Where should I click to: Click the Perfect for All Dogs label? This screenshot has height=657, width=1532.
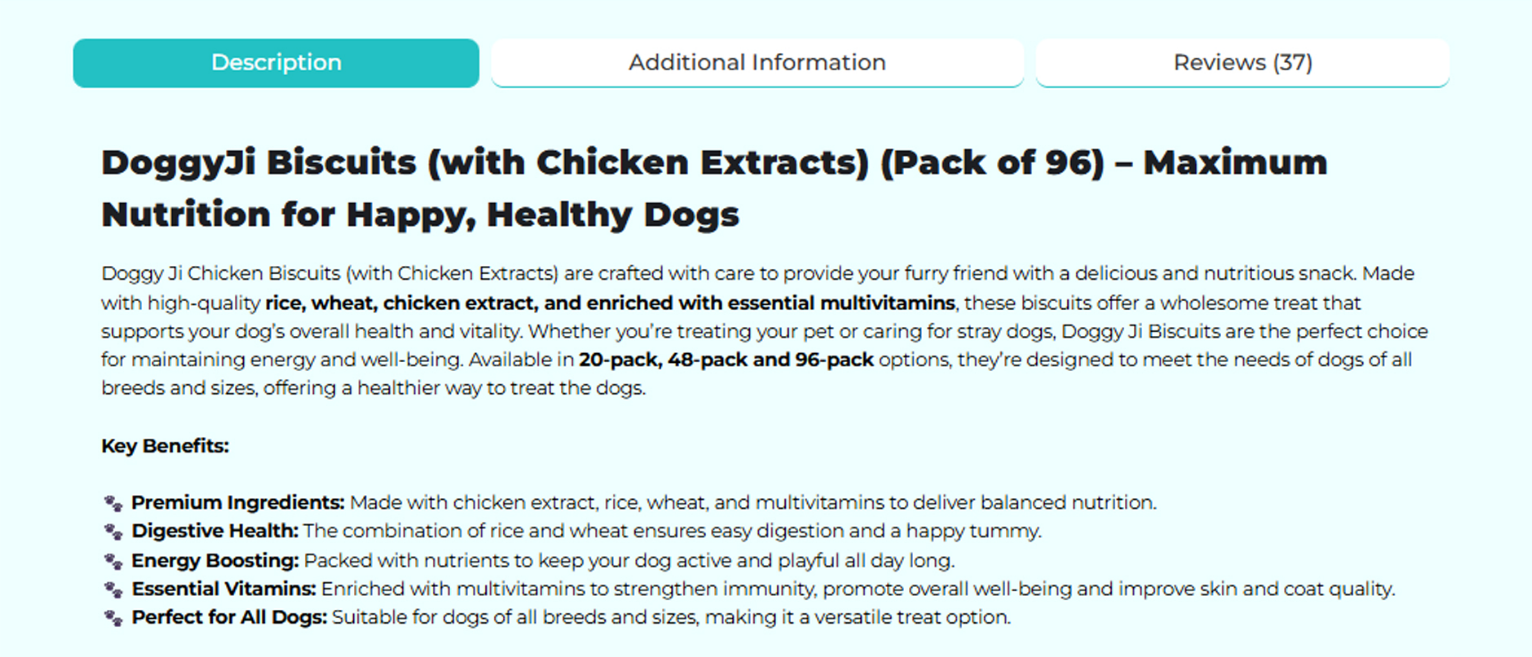point(229,618)
